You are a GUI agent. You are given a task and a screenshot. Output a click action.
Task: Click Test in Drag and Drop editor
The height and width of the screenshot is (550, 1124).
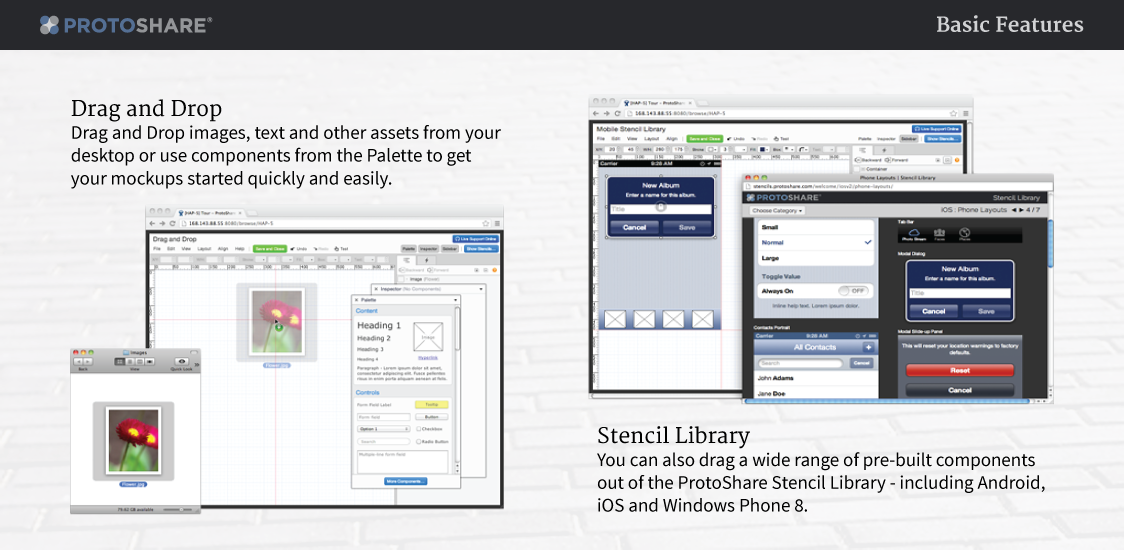point(341,249)
